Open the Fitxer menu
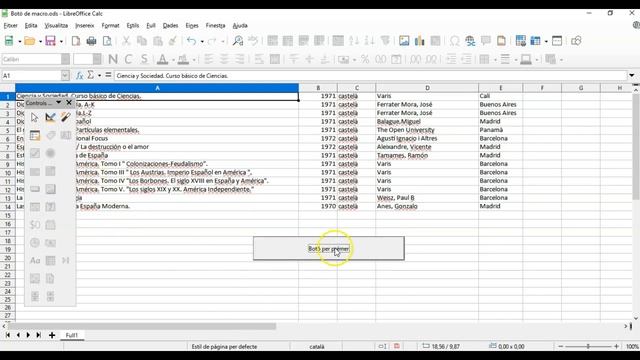This screenshot has height=360, width=640. 11,25
